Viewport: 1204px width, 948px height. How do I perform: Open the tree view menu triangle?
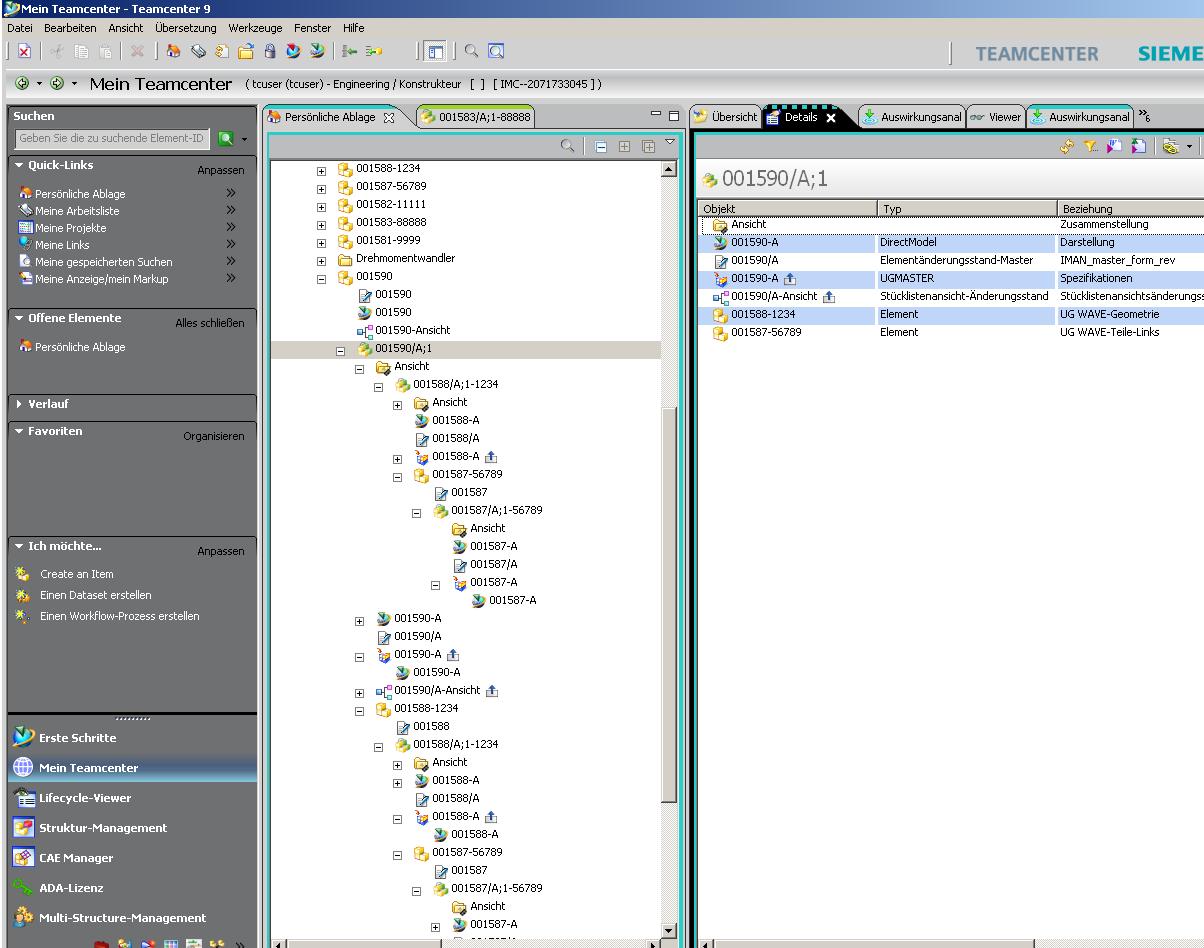coord(670,142)
